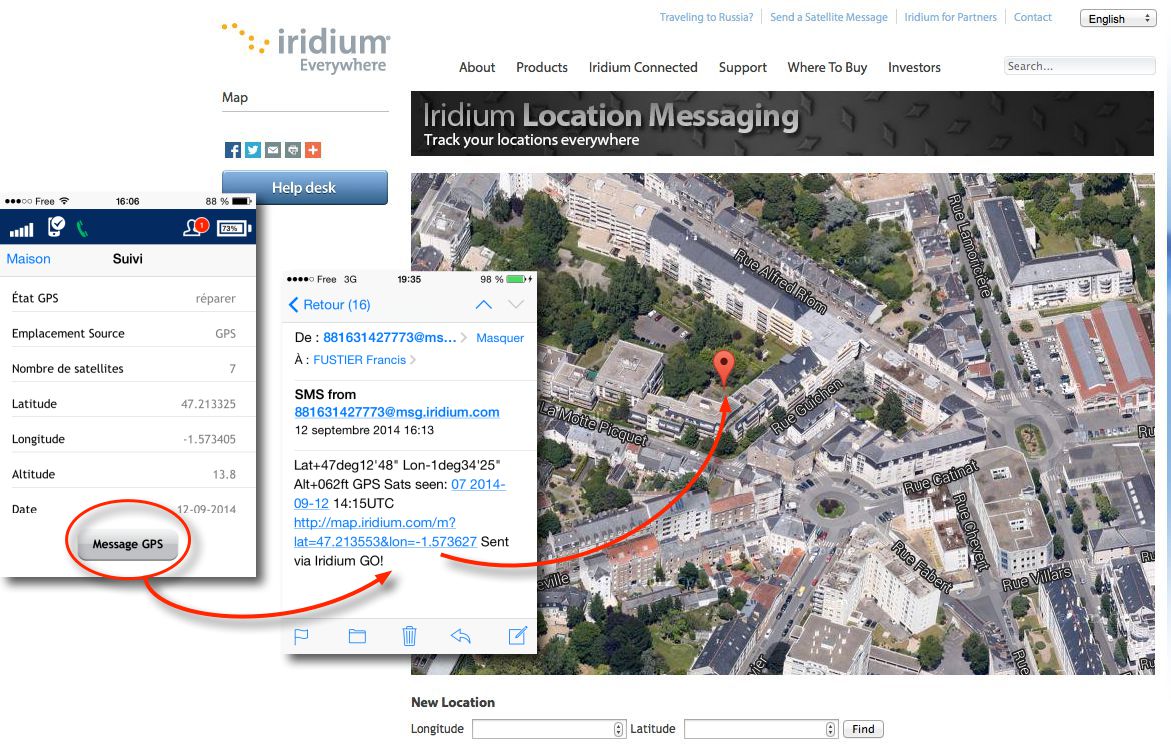Screen dimensions: 1171x750
Task: Select the Latitude 47.213325 row
Action: tap(128, 404)
